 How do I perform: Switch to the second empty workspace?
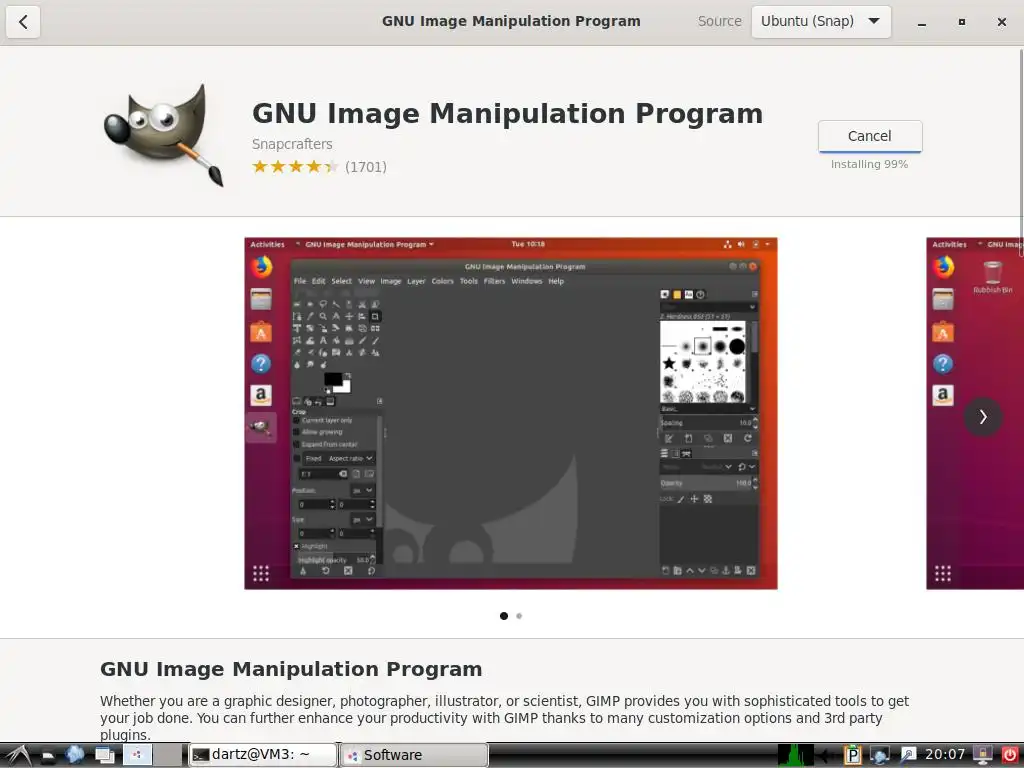point(167,755)
